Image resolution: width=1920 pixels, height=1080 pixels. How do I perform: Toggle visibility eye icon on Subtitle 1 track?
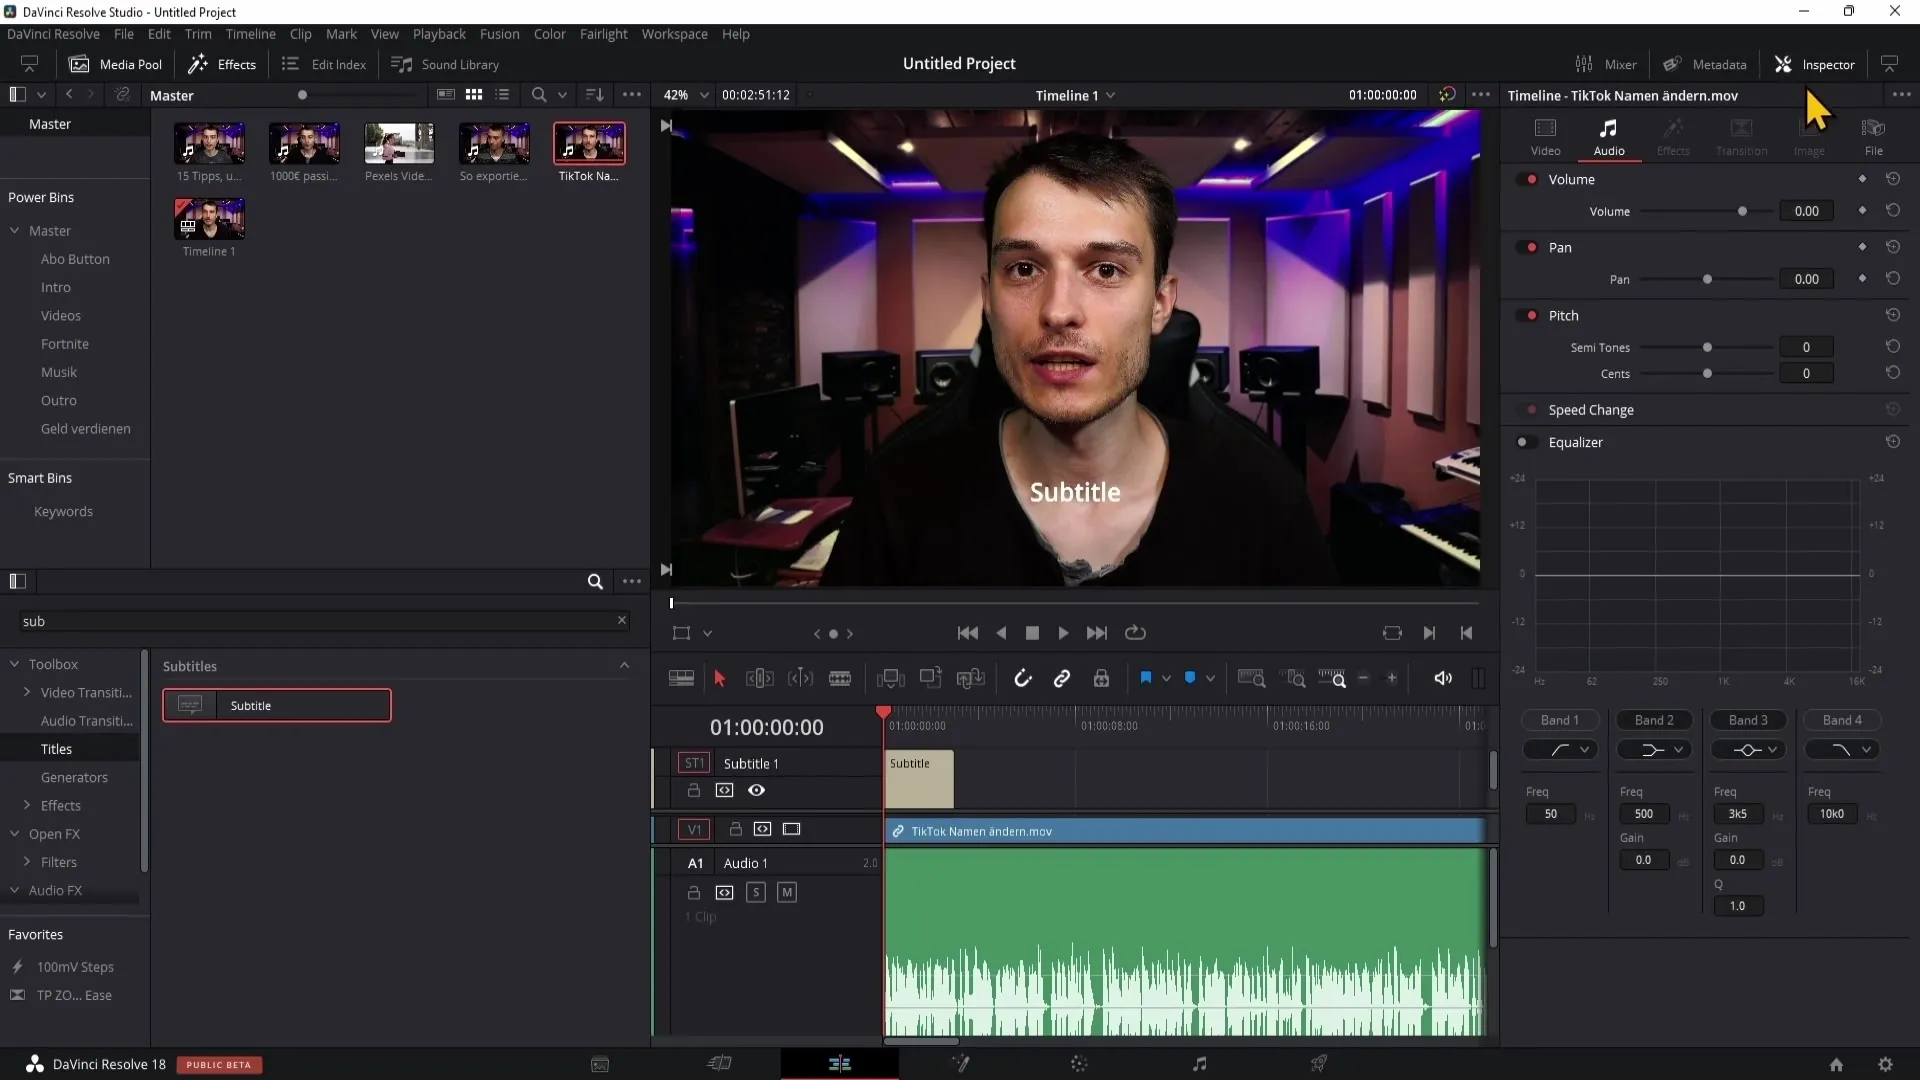(x=756, y=790)
